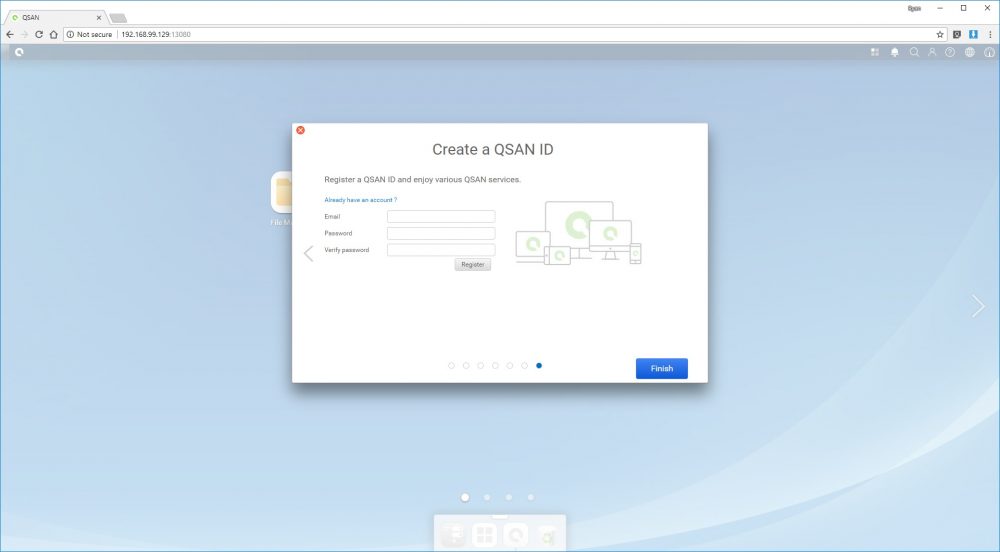Viewport: 1000px width, 552px height.
Task: Open the QSAN logo main menu
Action: tap(19, 52)
